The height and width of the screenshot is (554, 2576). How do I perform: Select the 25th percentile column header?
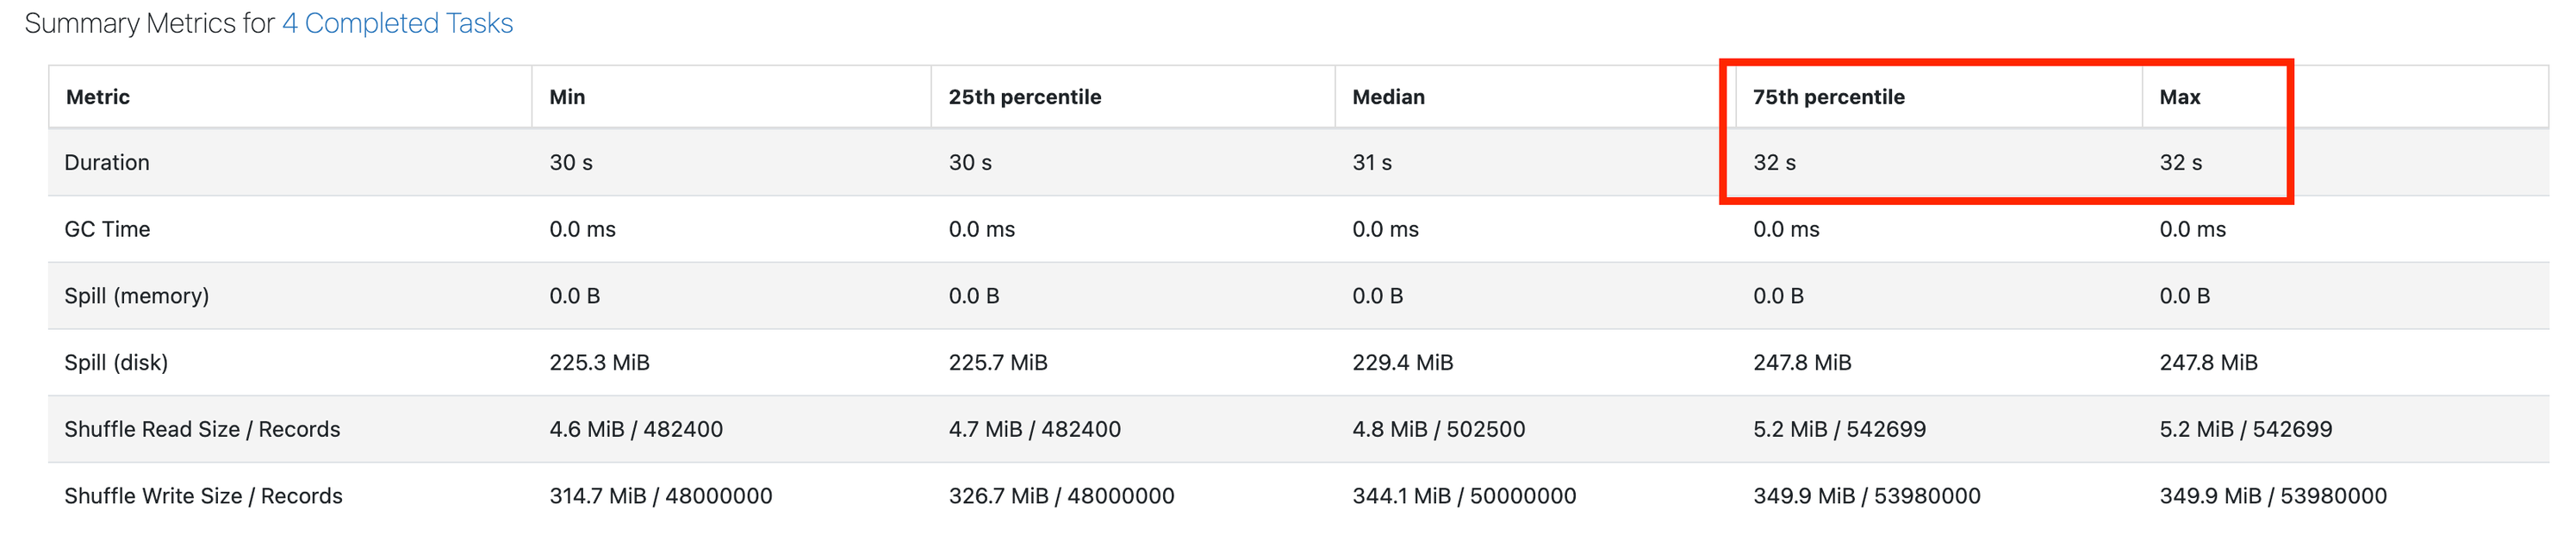point(1024,97)
